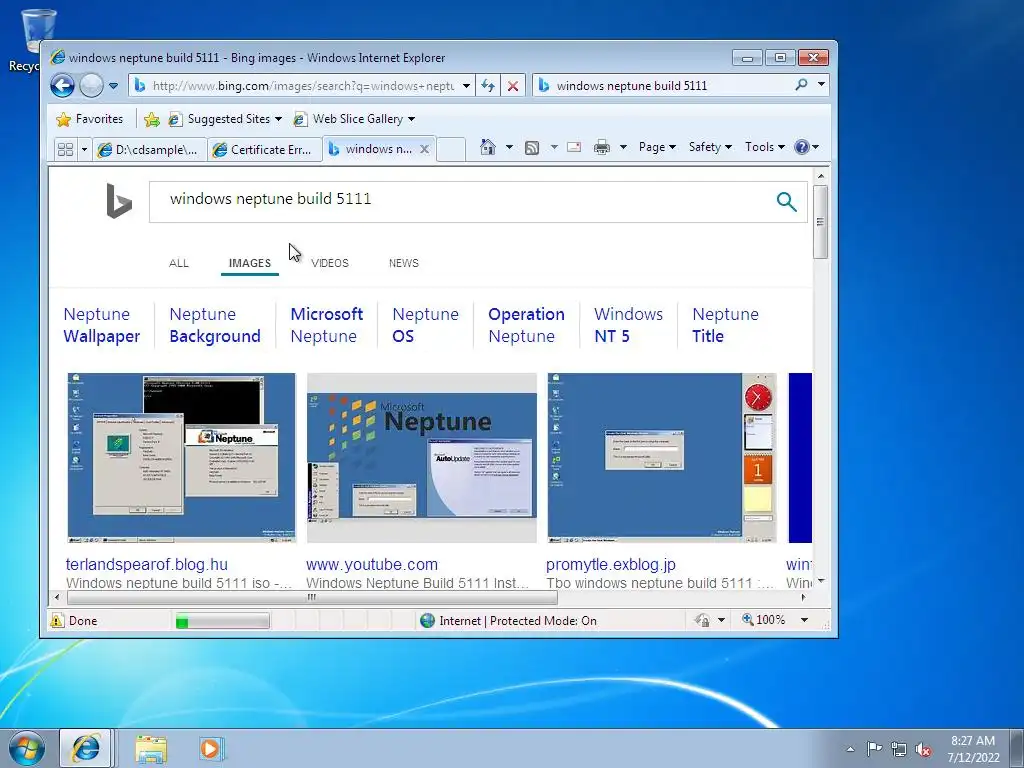Click the Neptune Background suggestion
This screenshot has width=1024, height=768.
(215, 325)
